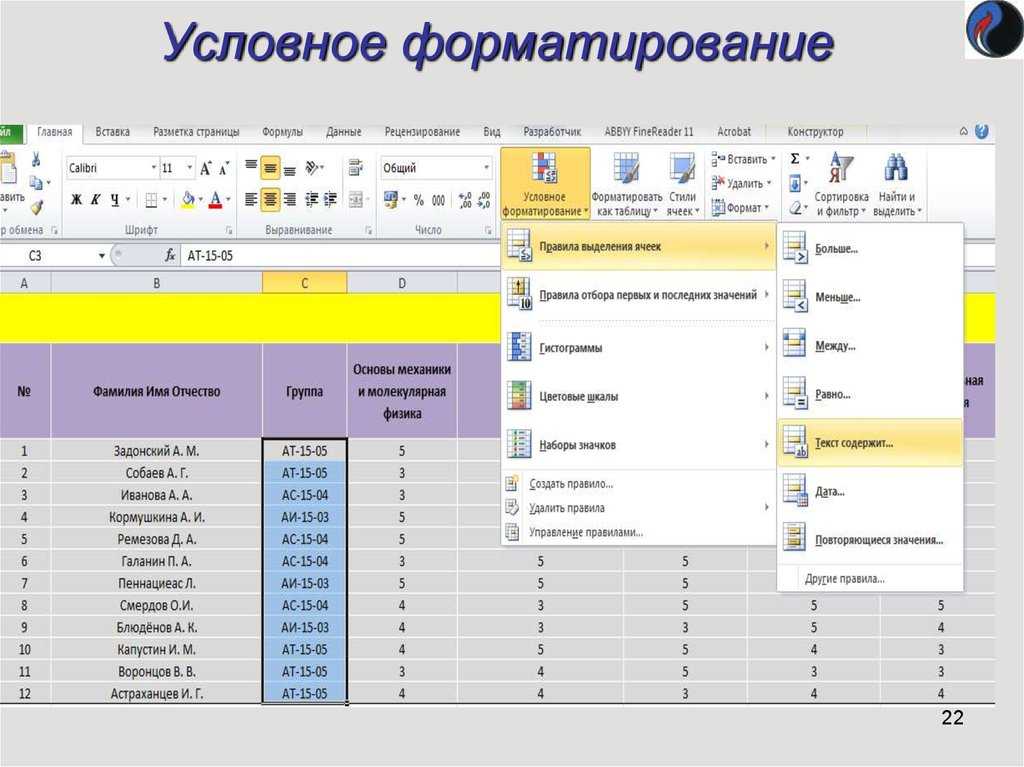Select column C header
Viewport: 1024px width, 767px height.
[x=304, y=283]
